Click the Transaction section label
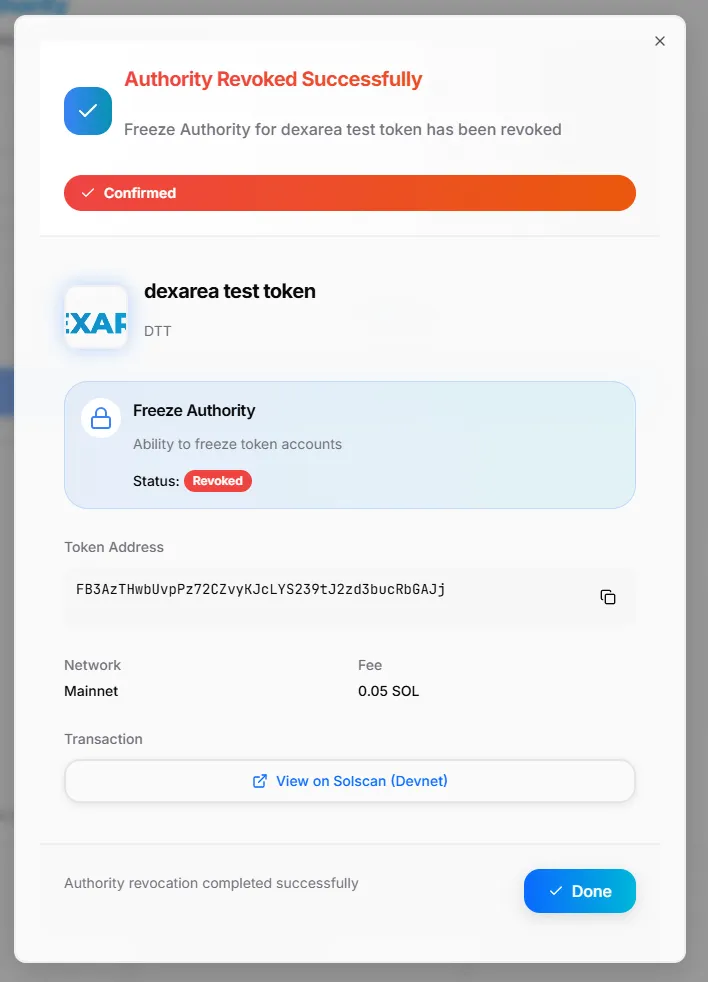This screenshot has width=708, height=982. (103, 739)
